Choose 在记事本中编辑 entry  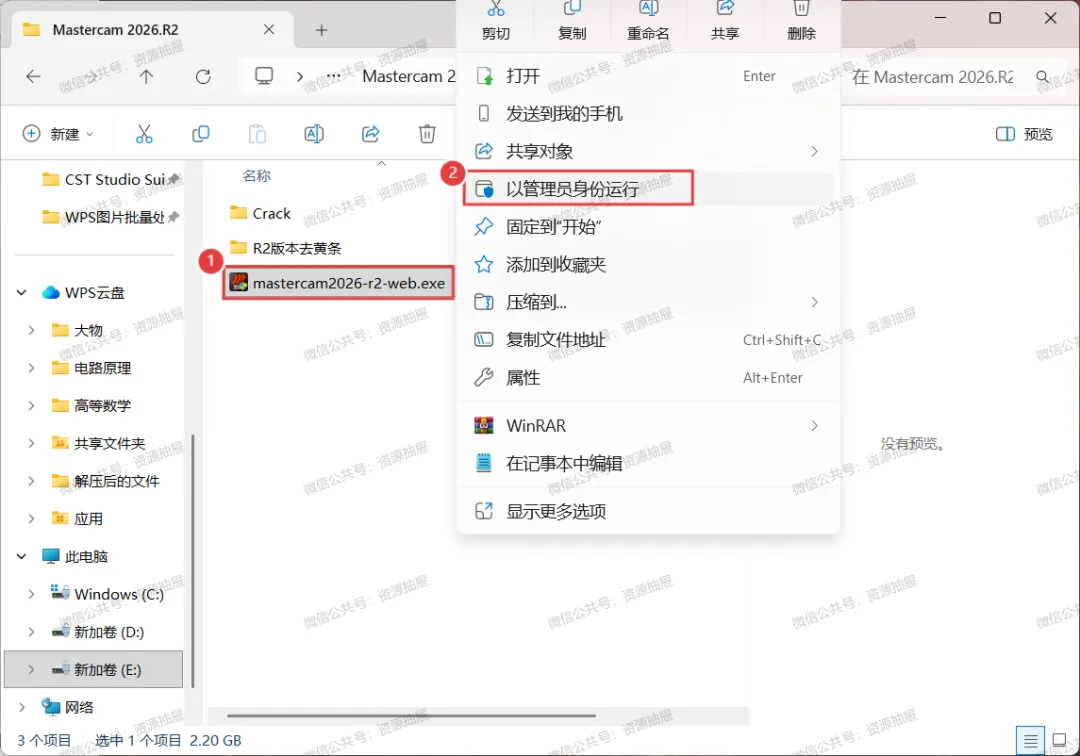(x=648, y=463)
